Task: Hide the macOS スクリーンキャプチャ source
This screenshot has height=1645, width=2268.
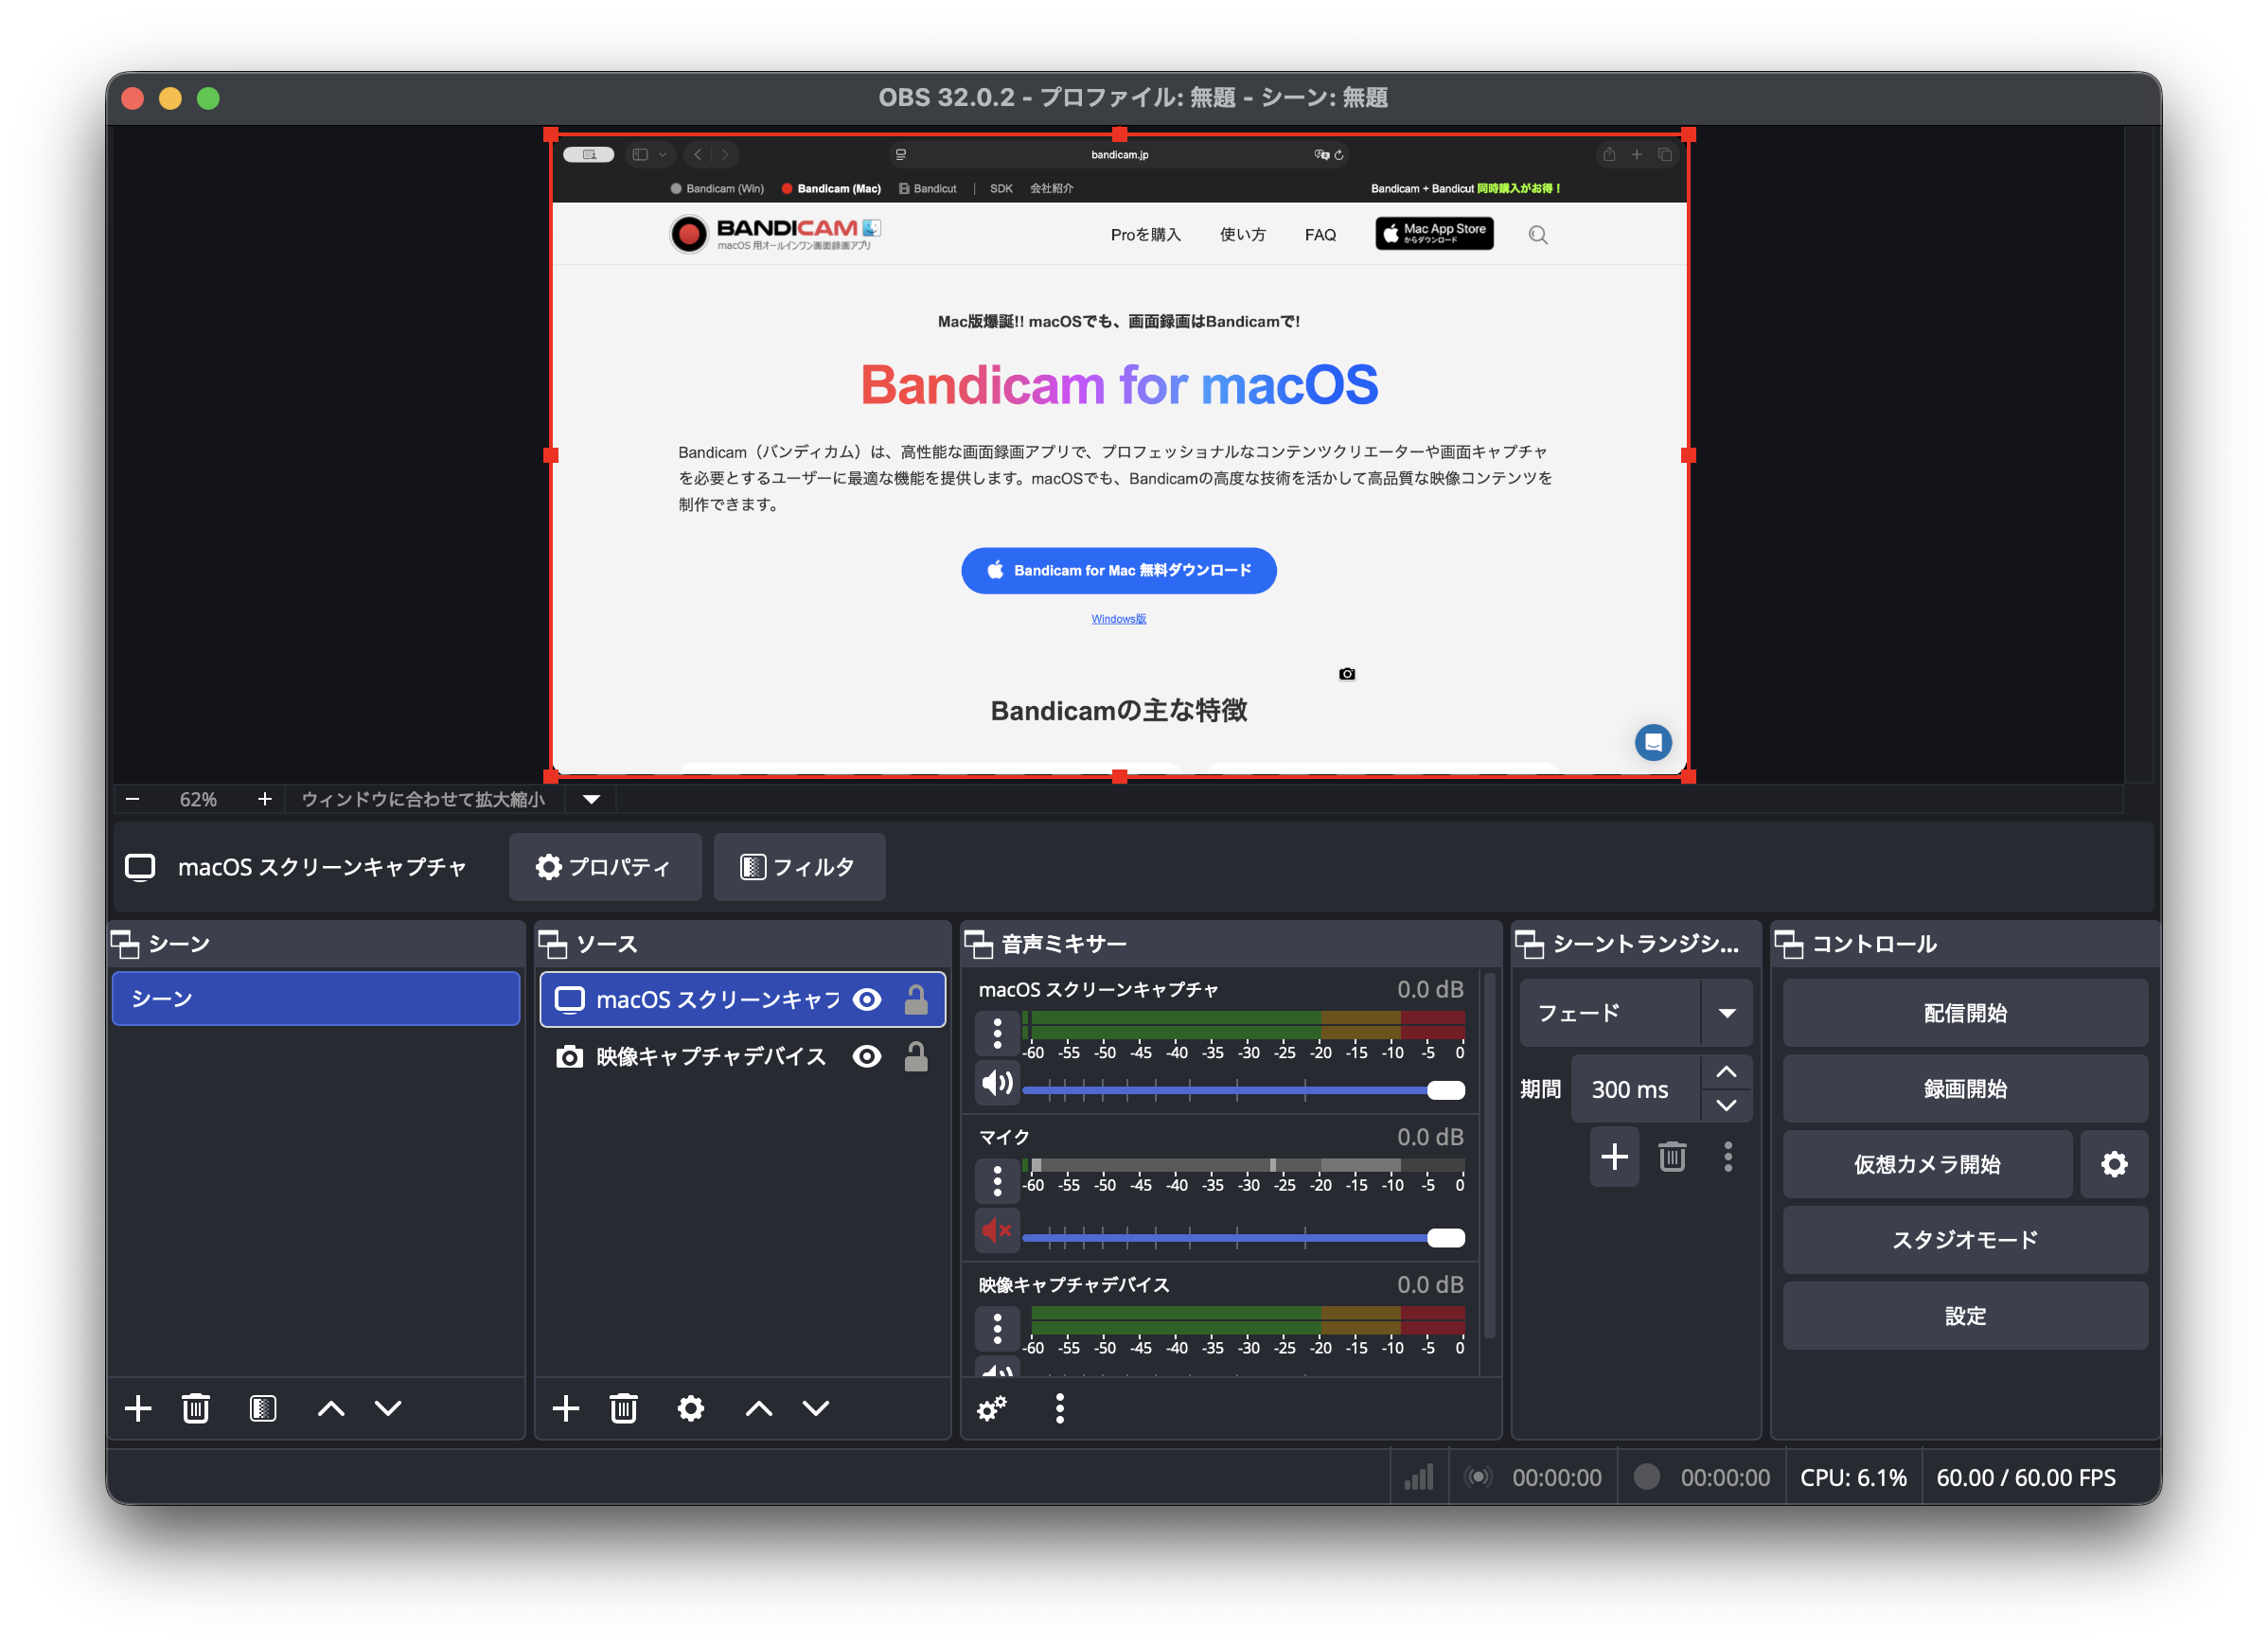Action: click(867, 999)
